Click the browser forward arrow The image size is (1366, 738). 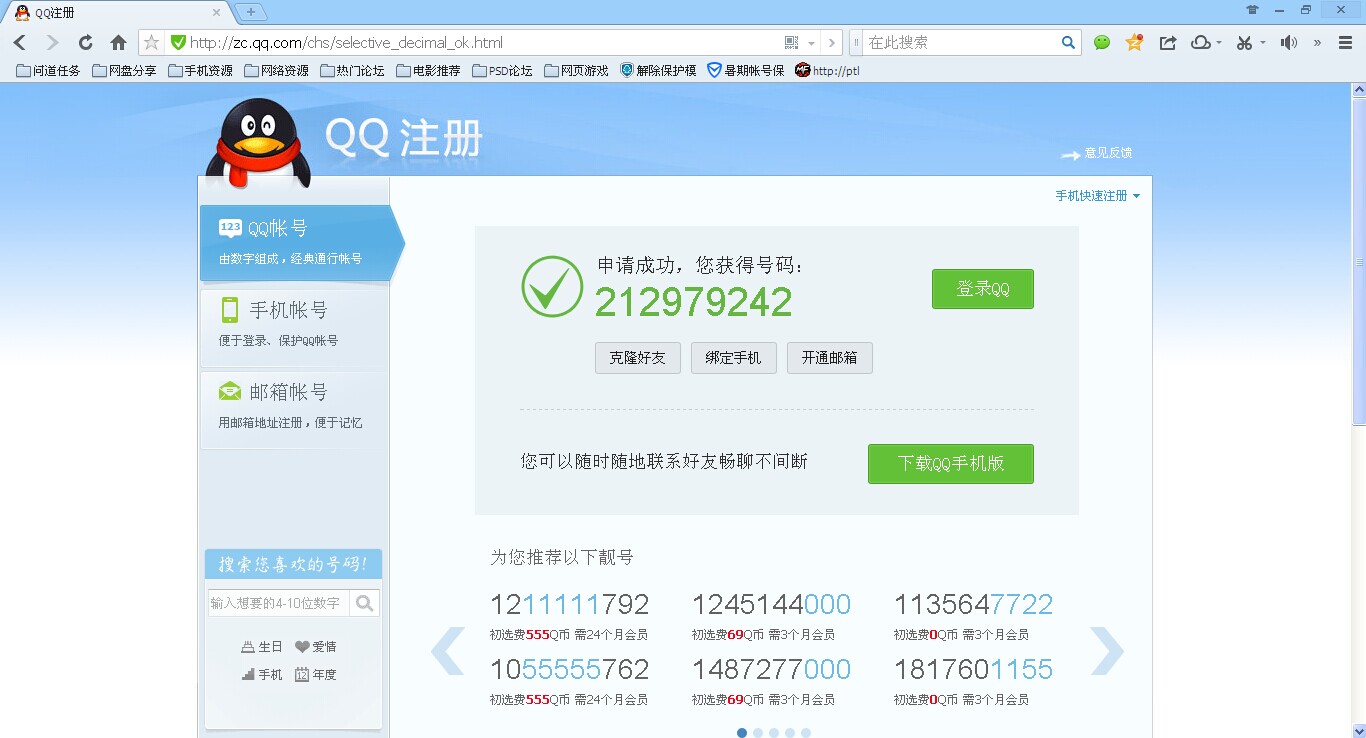tap(52, 42)
